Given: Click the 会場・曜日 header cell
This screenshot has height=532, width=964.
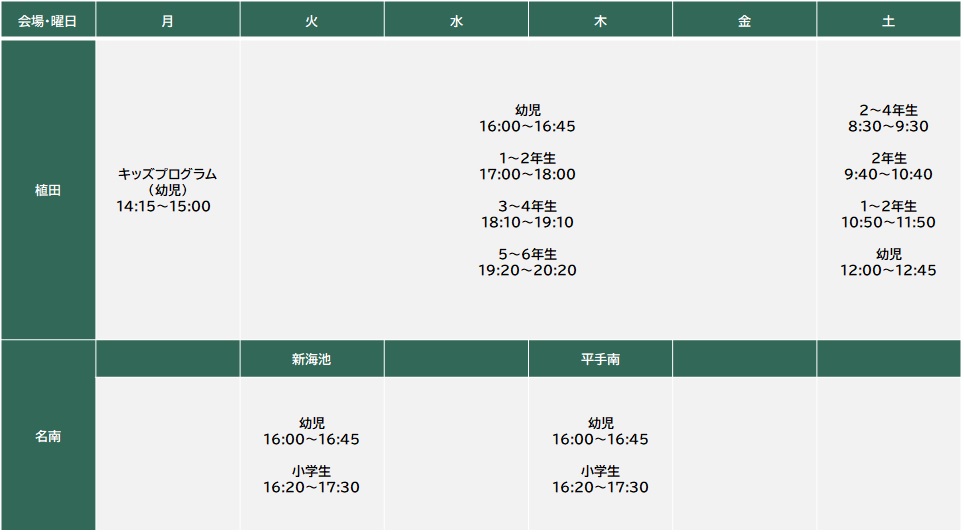Looking at the screenshot, I should [48, 20].
